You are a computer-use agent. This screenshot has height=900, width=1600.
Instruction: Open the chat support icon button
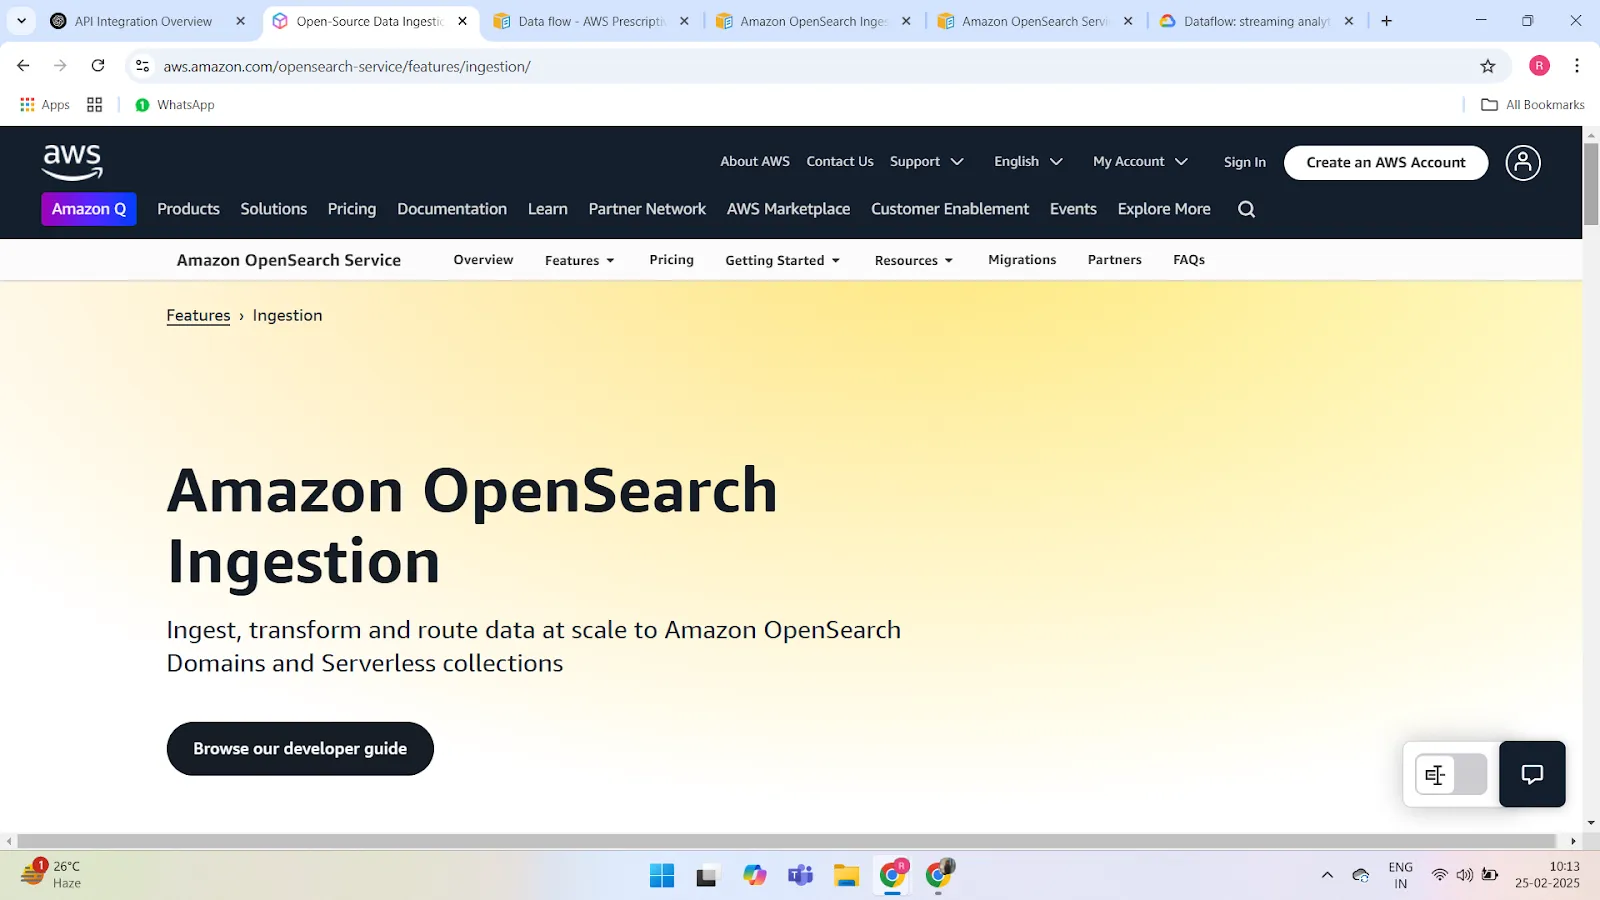point(1532,774)
